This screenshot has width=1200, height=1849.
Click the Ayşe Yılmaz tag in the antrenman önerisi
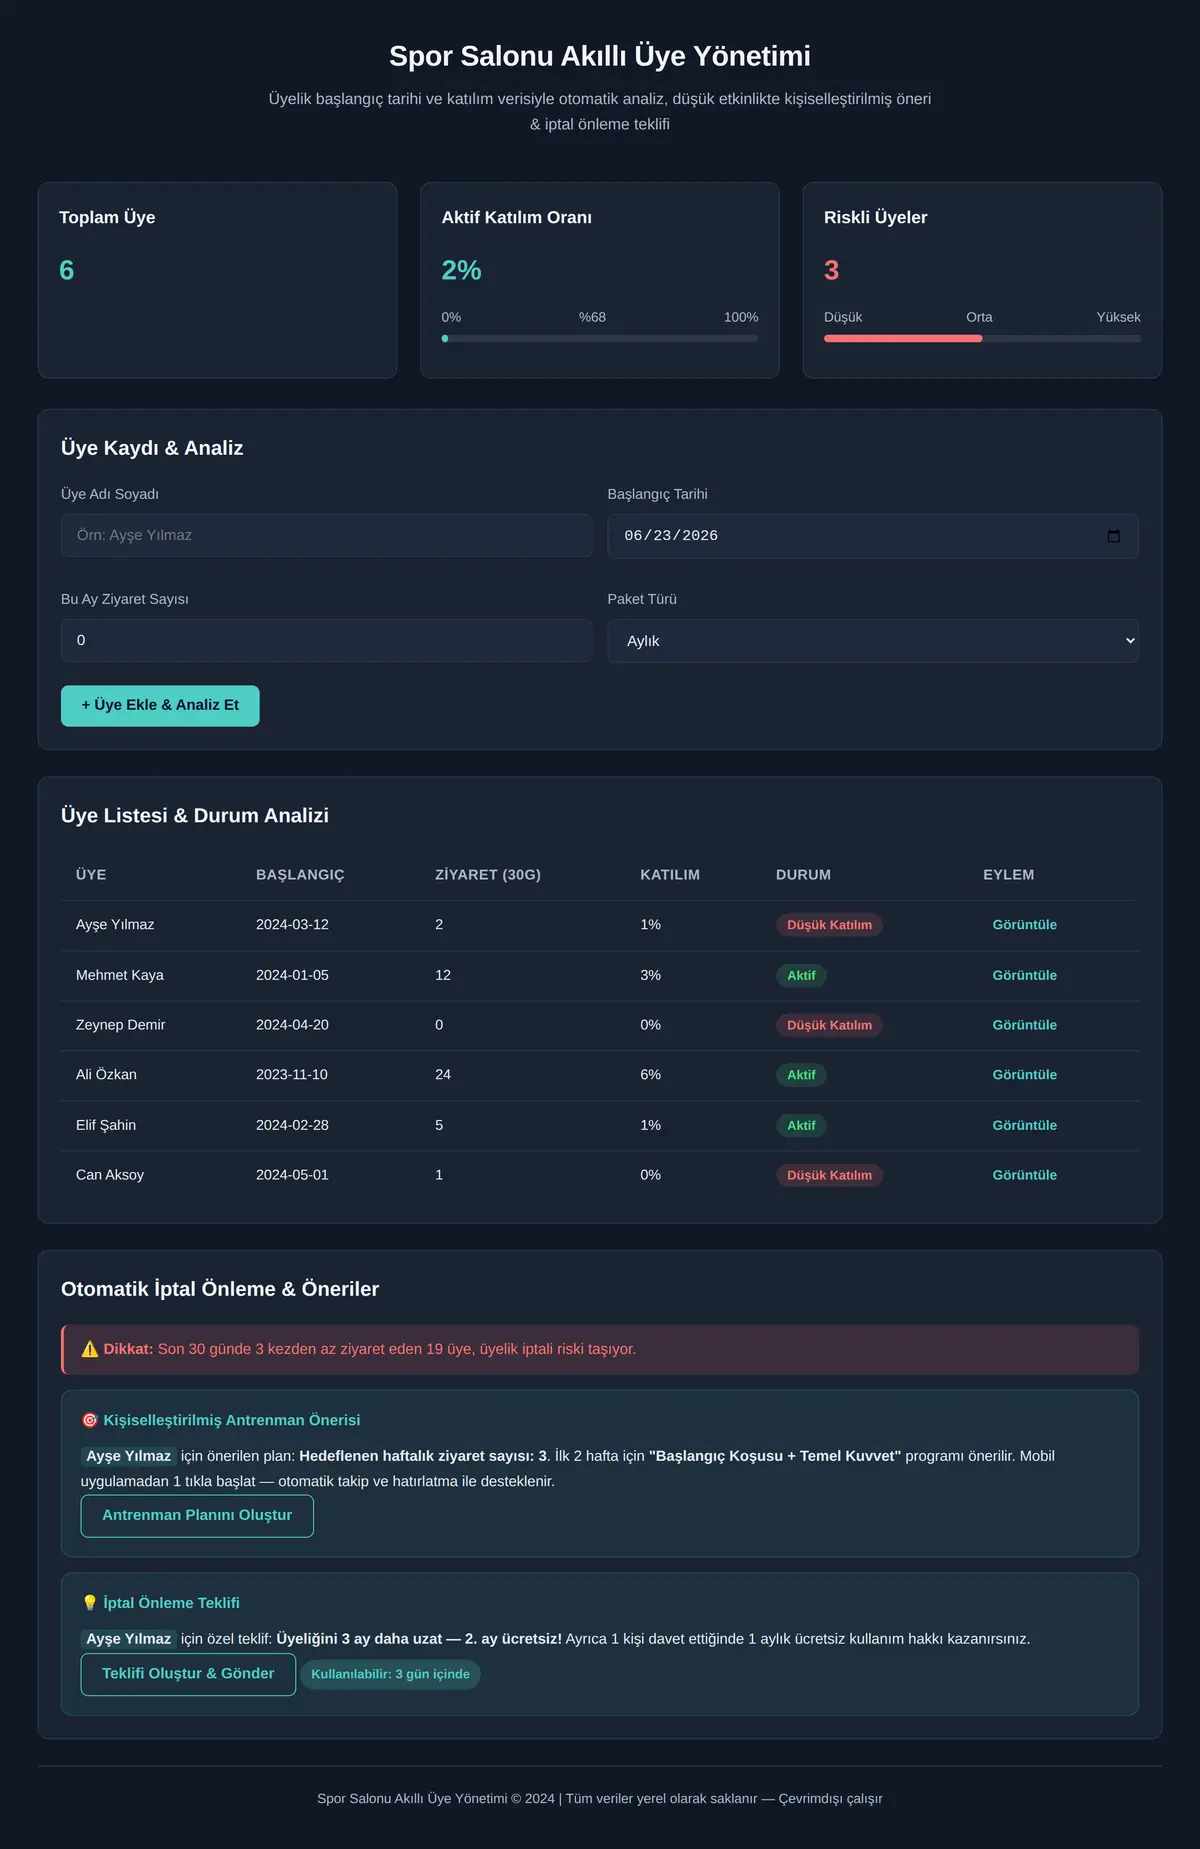pyautogui.click(x=129, y=1456)
